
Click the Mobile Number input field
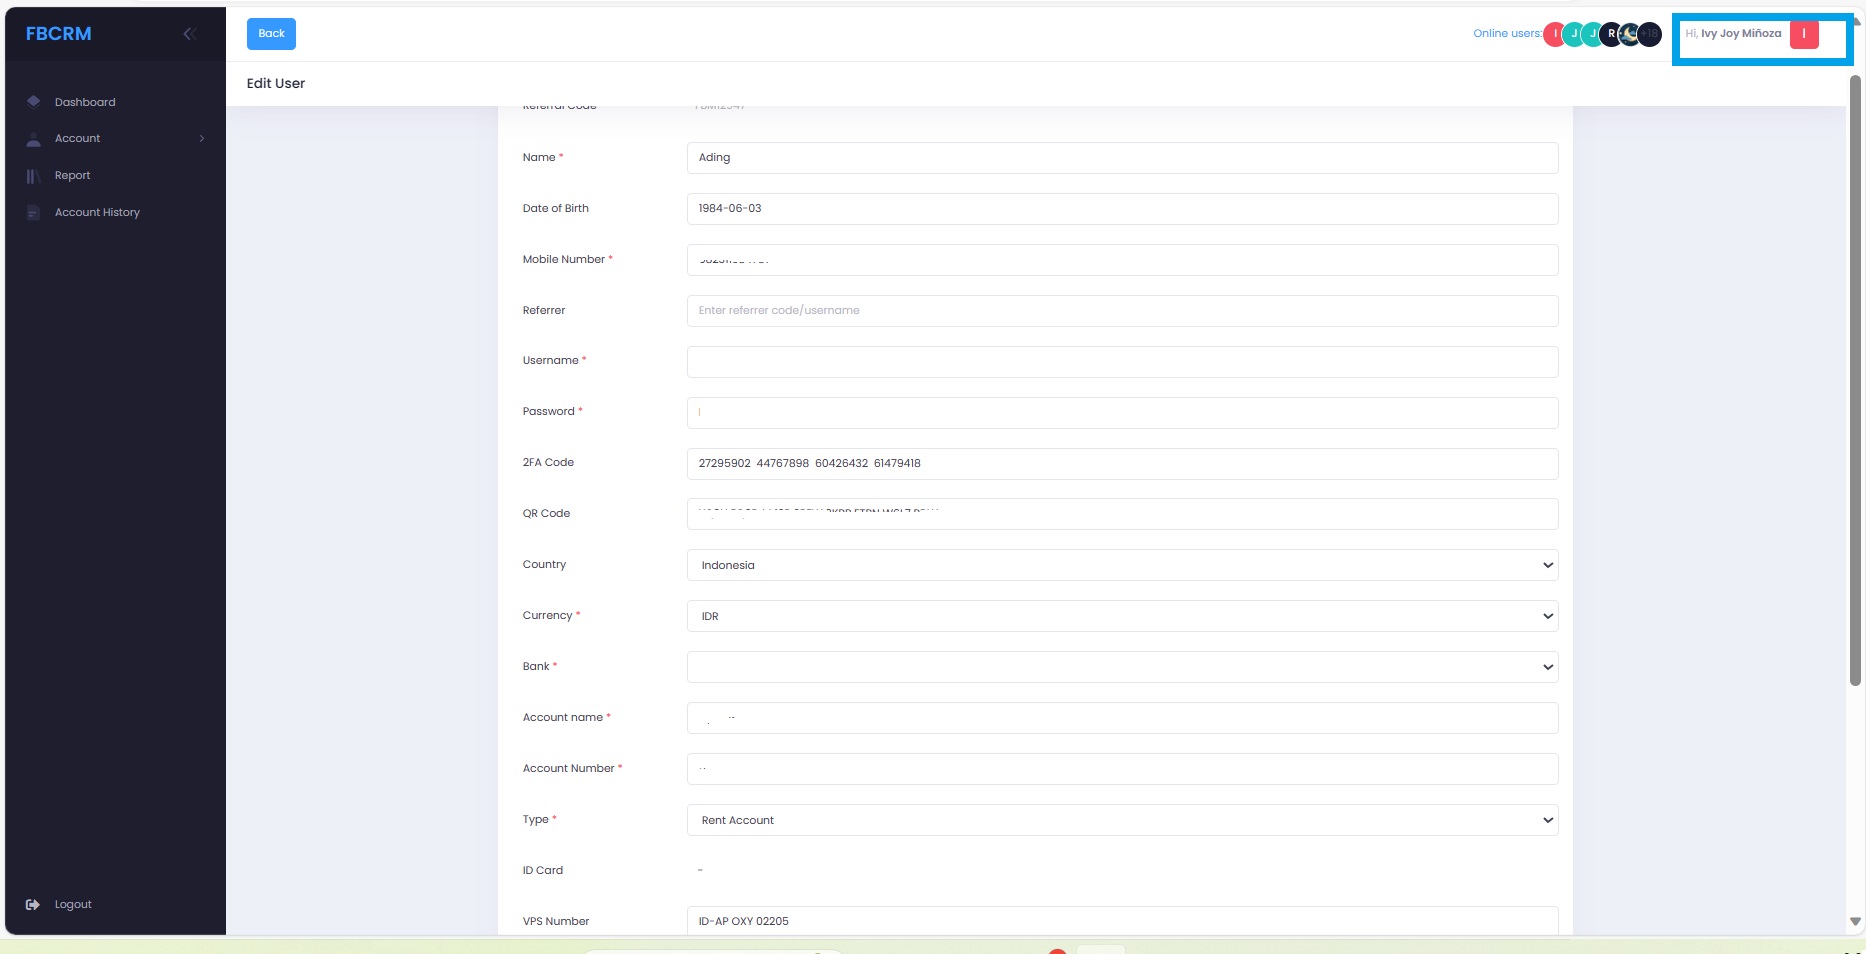point(1122,260)
